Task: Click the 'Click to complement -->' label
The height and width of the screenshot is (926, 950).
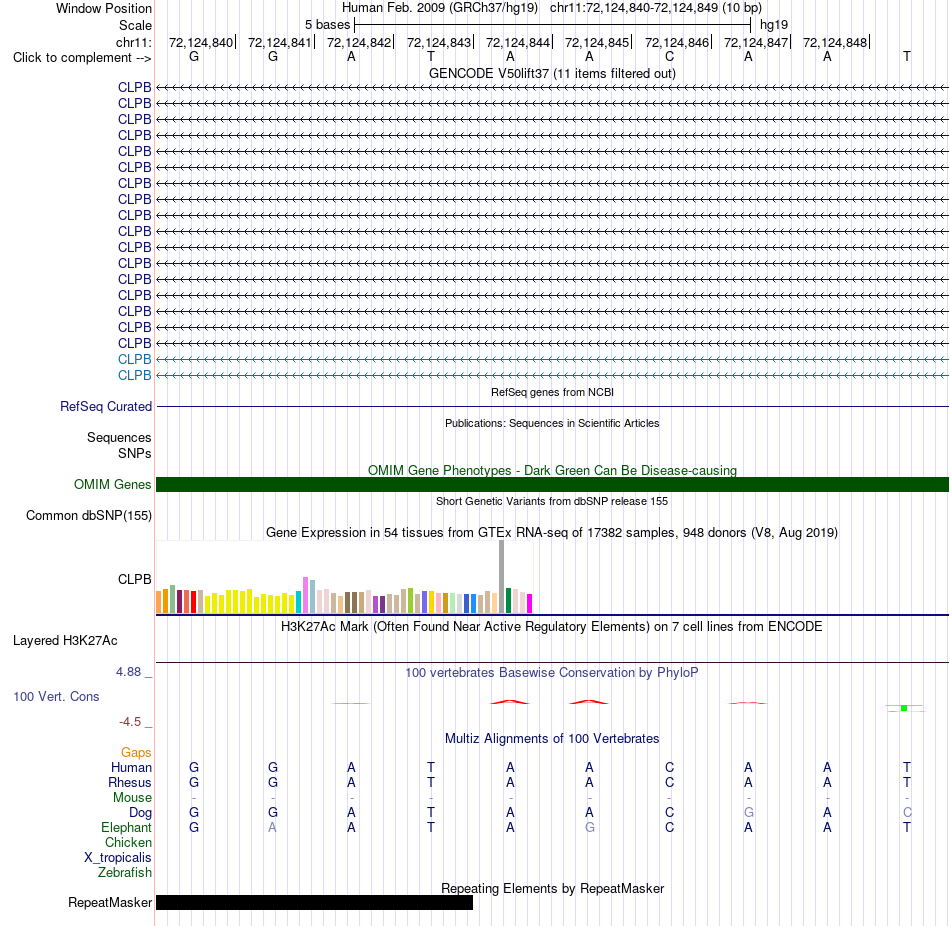Action: click(82, 58)
